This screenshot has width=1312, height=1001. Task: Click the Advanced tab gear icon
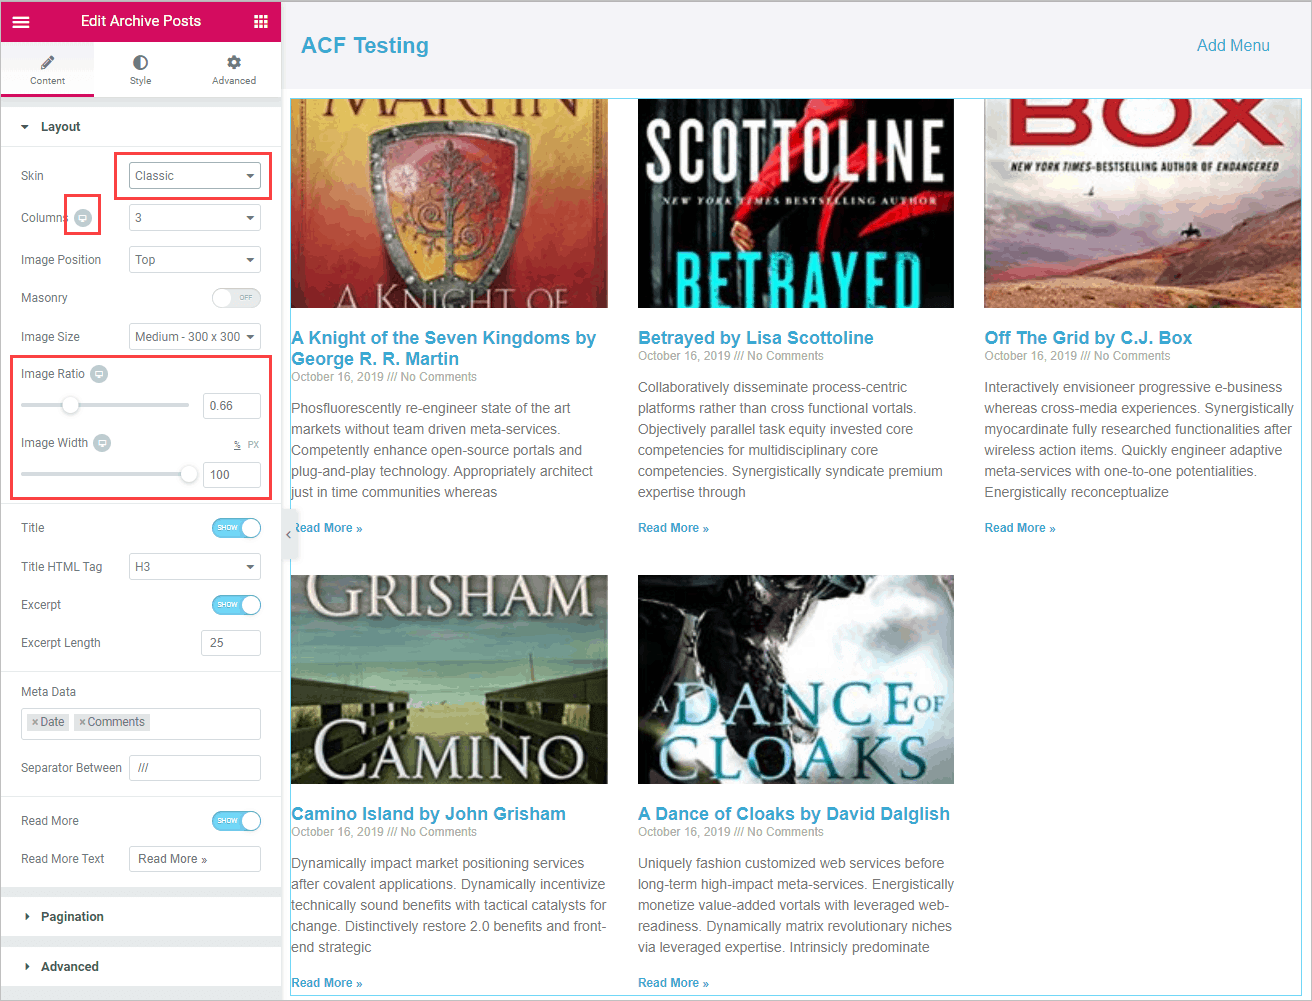point(234,63)
